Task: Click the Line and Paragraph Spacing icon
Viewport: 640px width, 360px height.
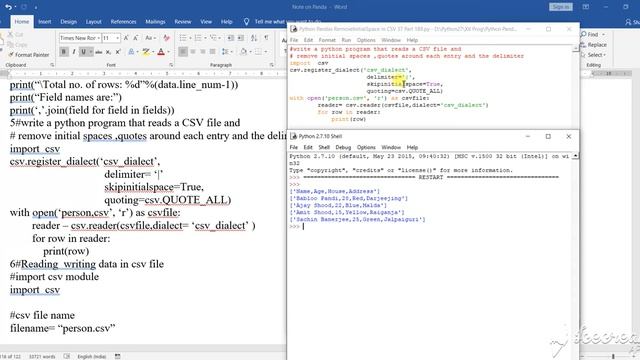Action: coord(225,52)
